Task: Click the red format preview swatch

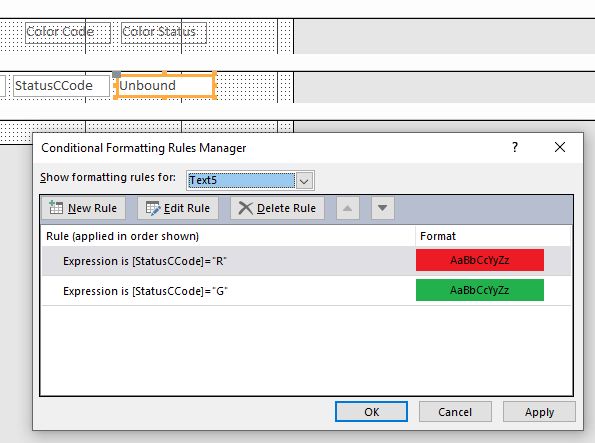Action: point(480,260)
